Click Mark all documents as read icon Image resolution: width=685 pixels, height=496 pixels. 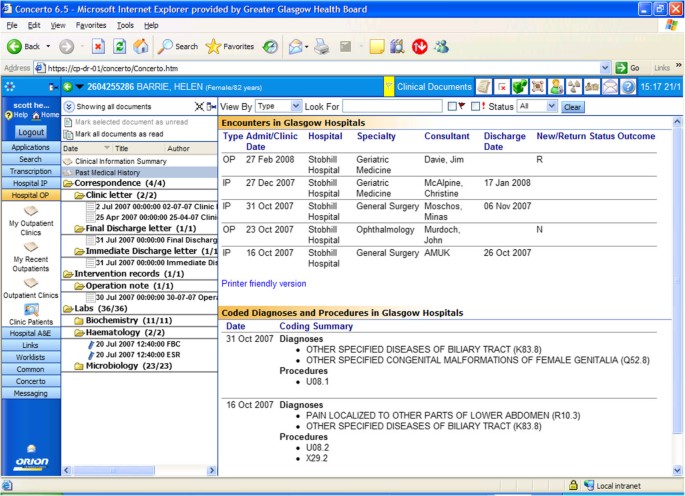click(x=68, y=134)
